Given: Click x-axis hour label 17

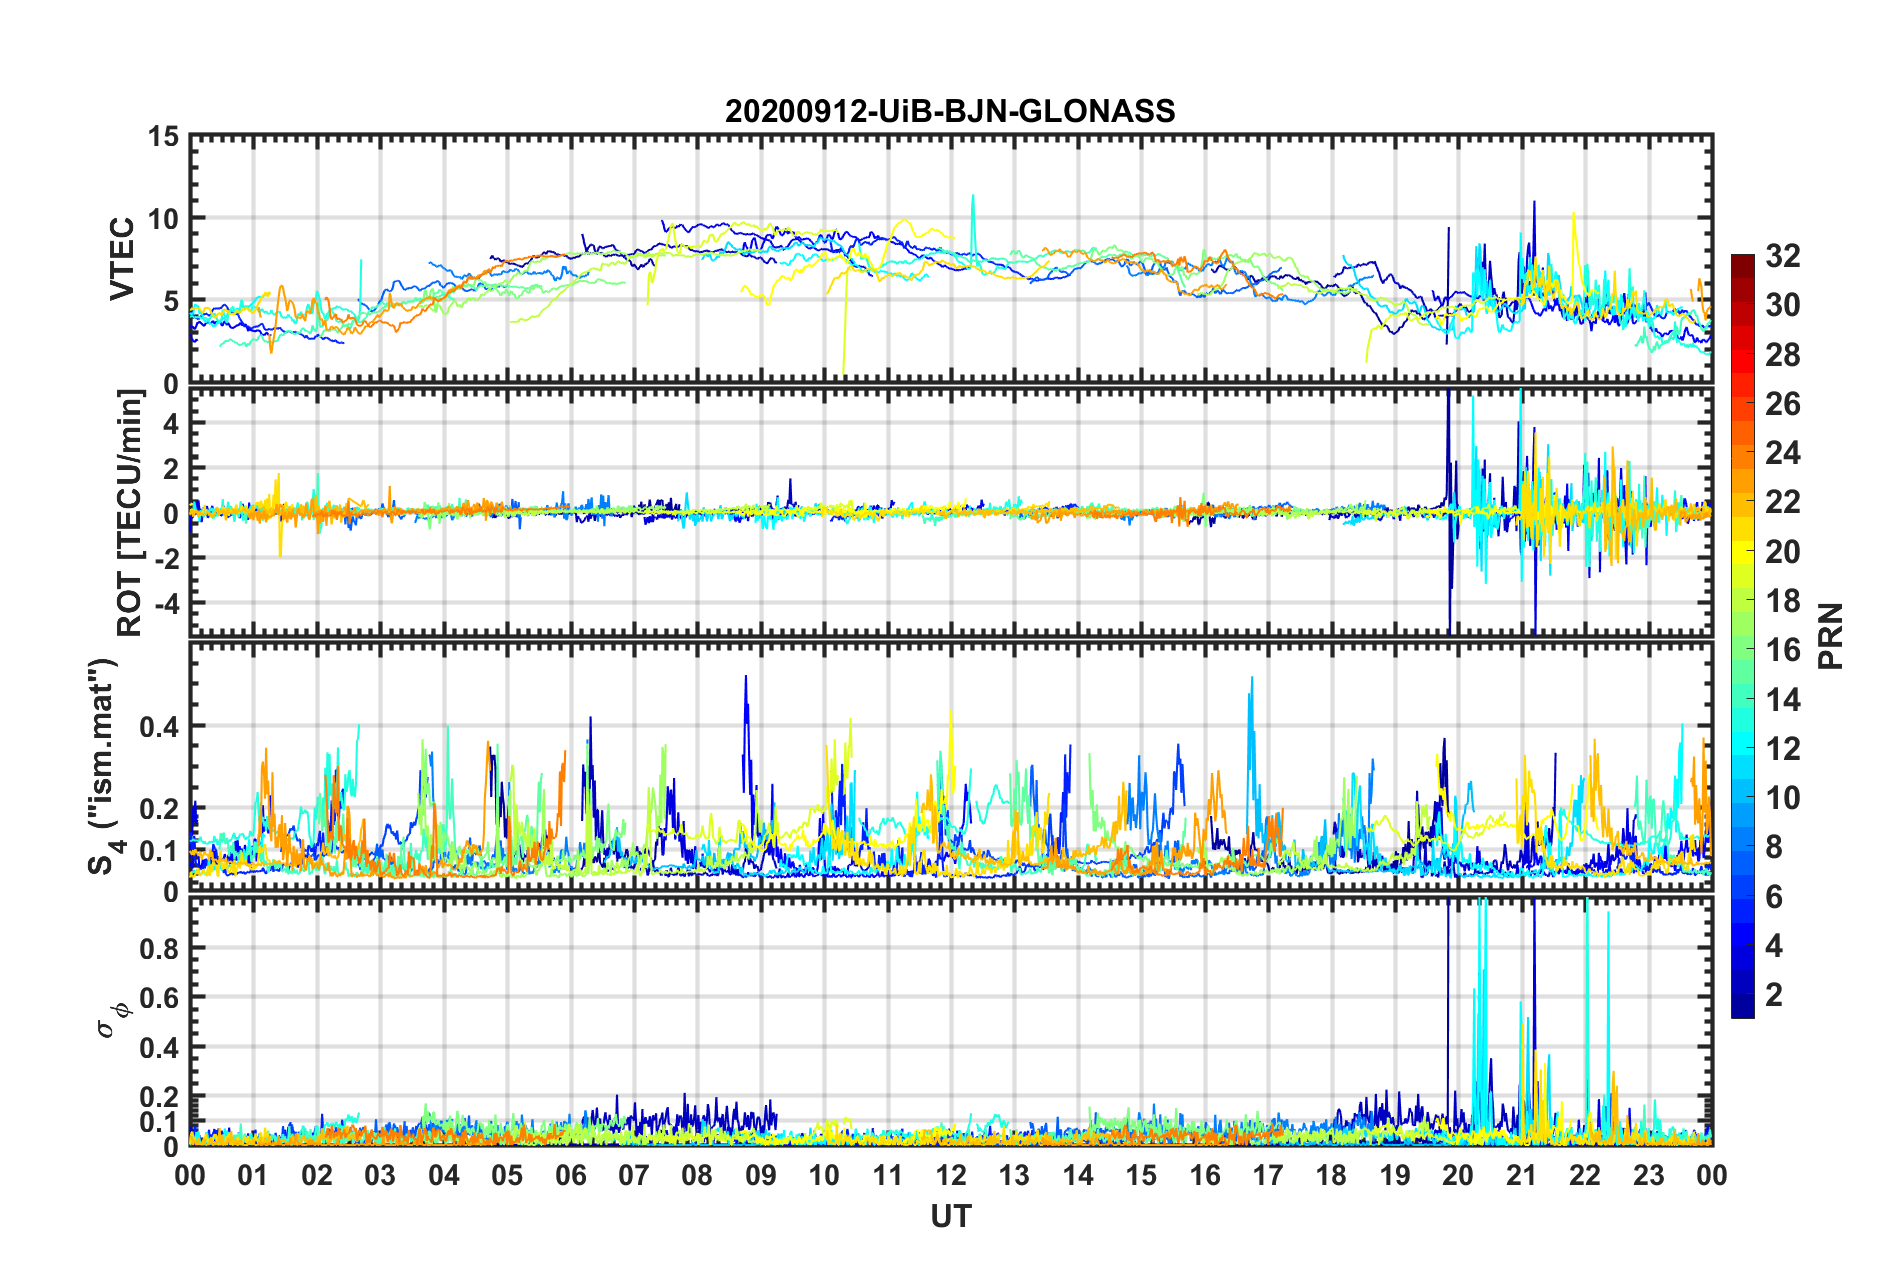Looking at the screenshot, I should tap(1268, 1176).
